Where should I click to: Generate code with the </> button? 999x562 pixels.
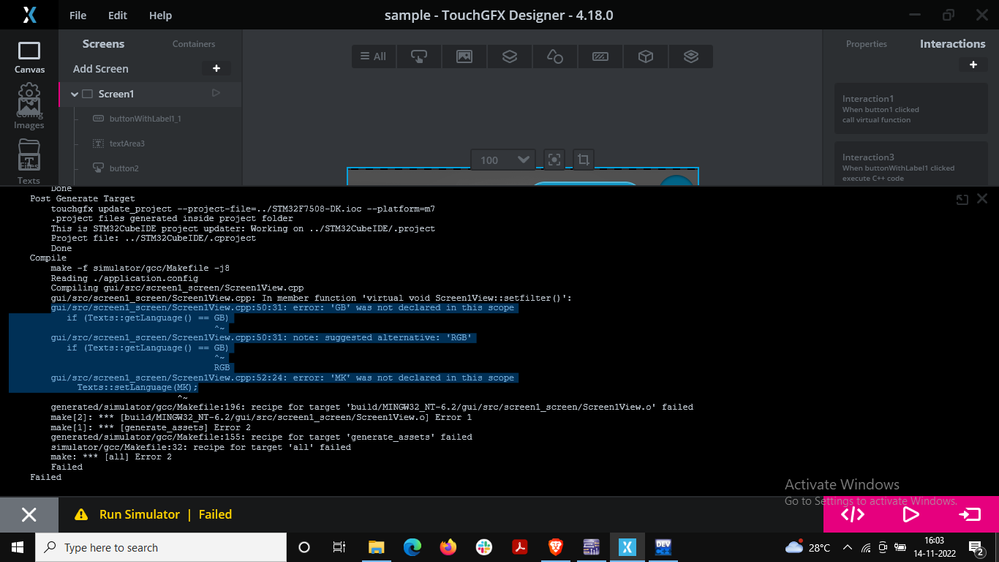point(852,514)
